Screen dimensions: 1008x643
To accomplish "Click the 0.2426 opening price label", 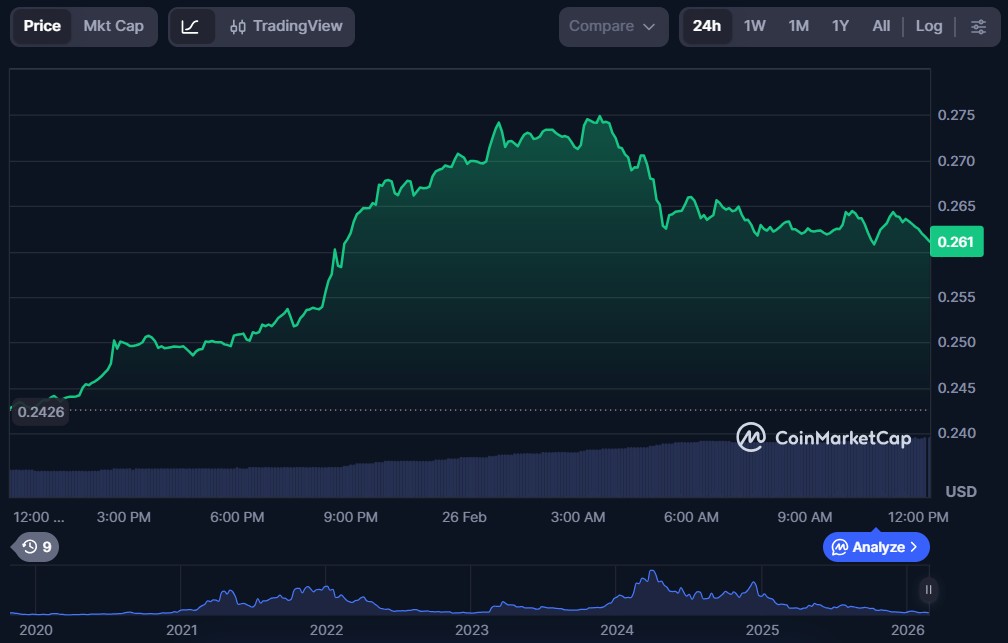I will 39,411.
